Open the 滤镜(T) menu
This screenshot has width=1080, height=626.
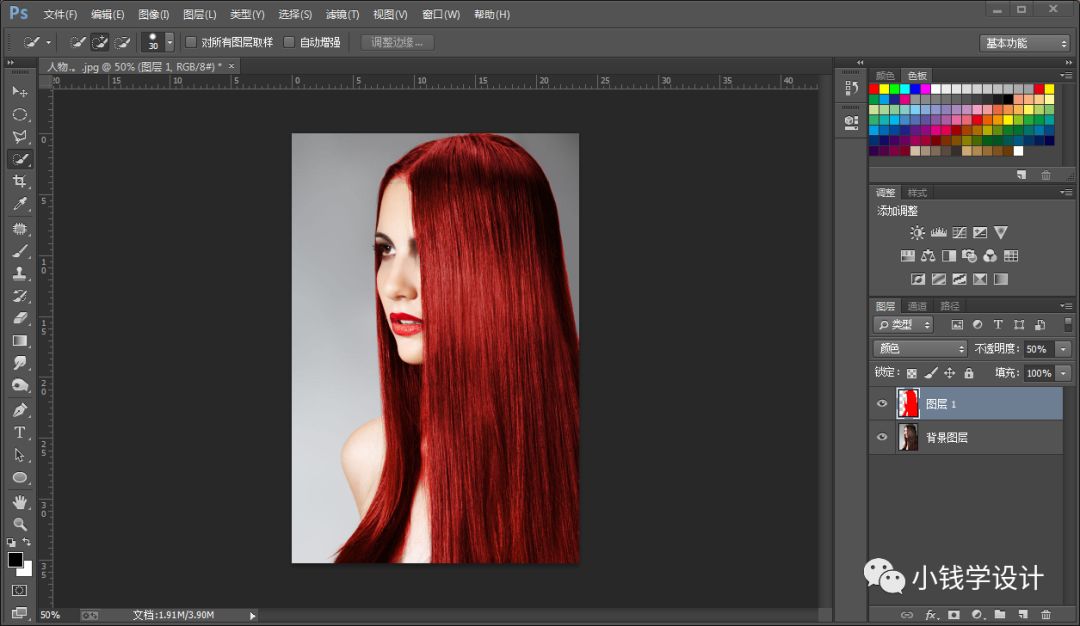pos(342,14)
